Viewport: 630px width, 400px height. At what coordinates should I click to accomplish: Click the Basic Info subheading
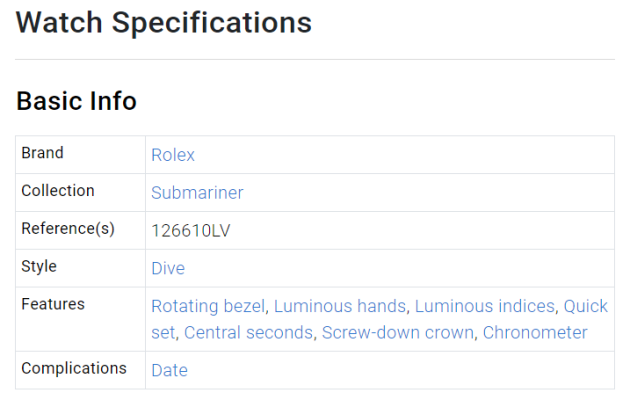[x=76, y=101]
